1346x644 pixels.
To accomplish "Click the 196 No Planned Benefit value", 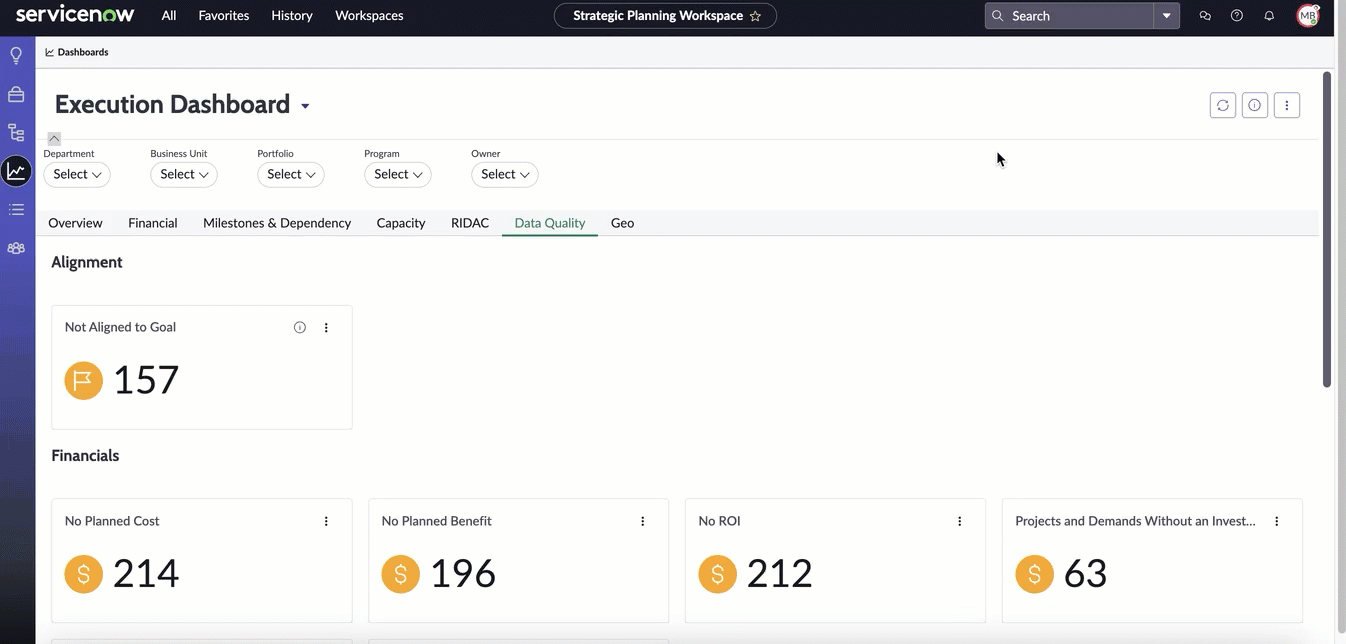I will click(463, 574).
